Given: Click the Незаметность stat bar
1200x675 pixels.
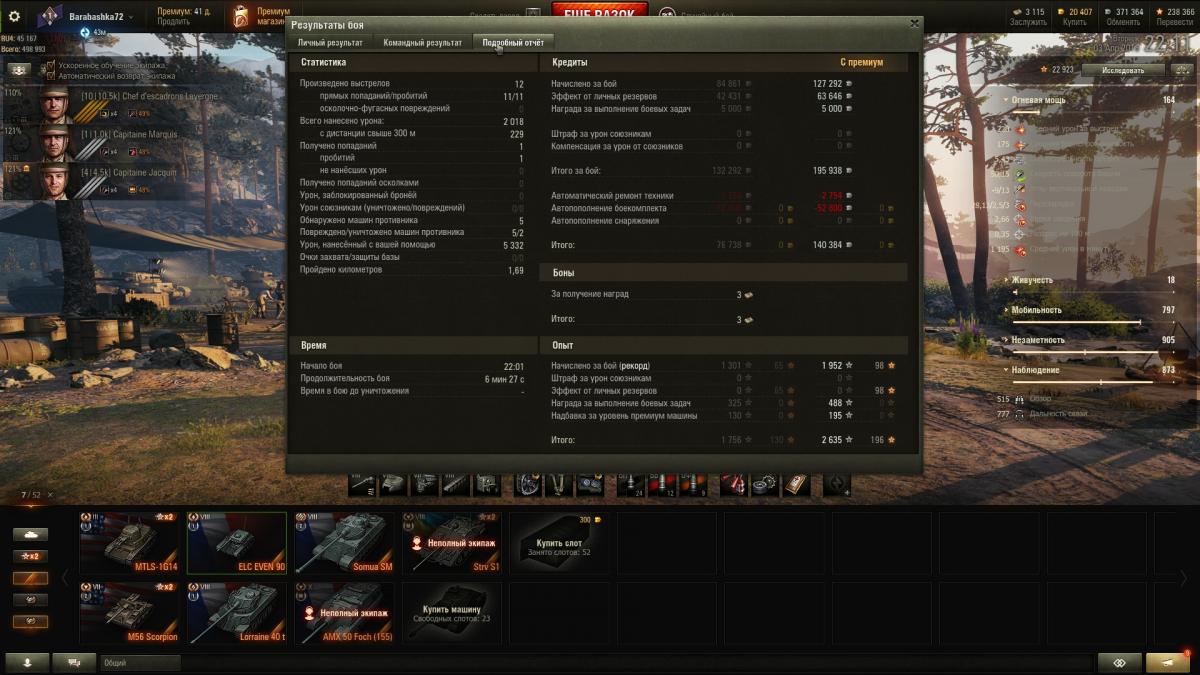Looking at the screenshot, I should click(1095, 352).
